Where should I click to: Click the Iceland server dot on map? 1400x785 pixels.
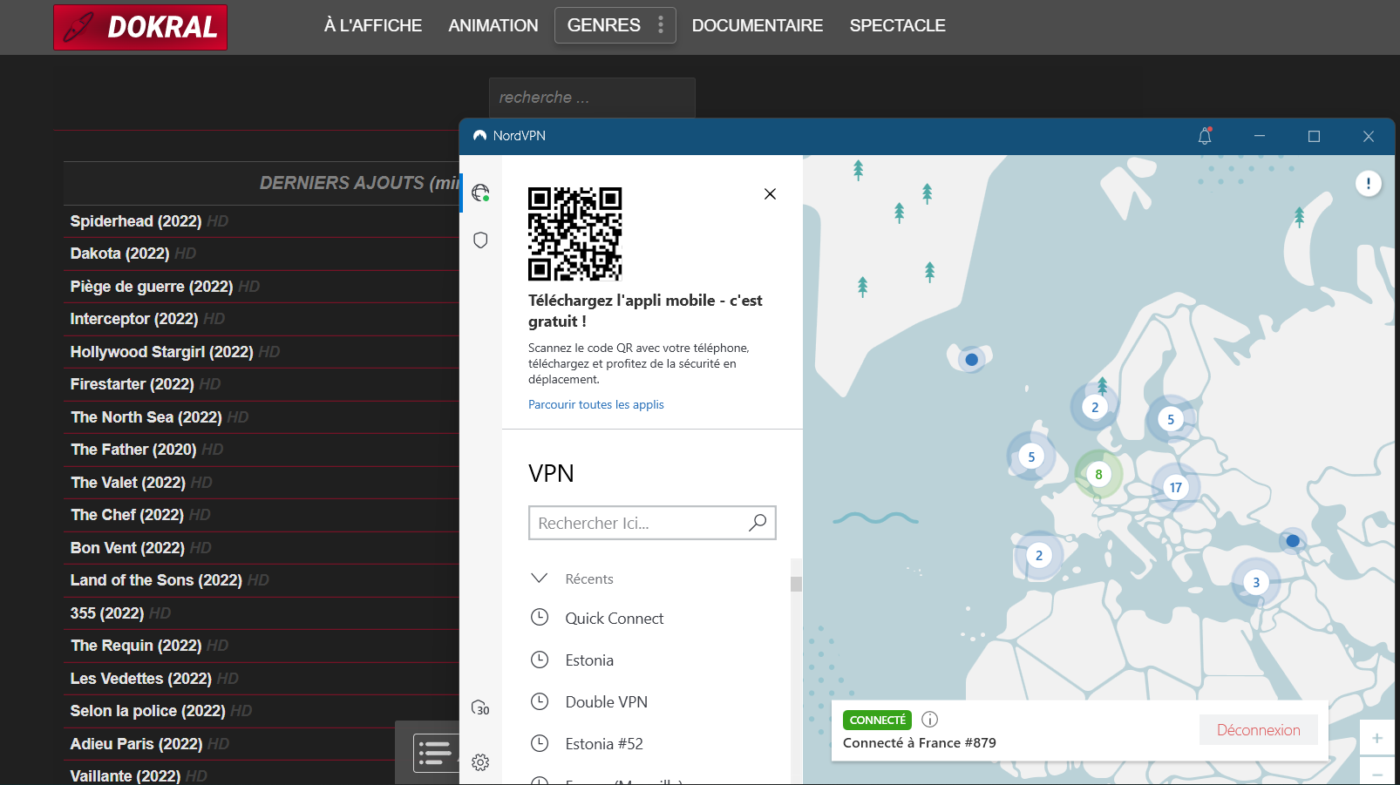point(971,359)
